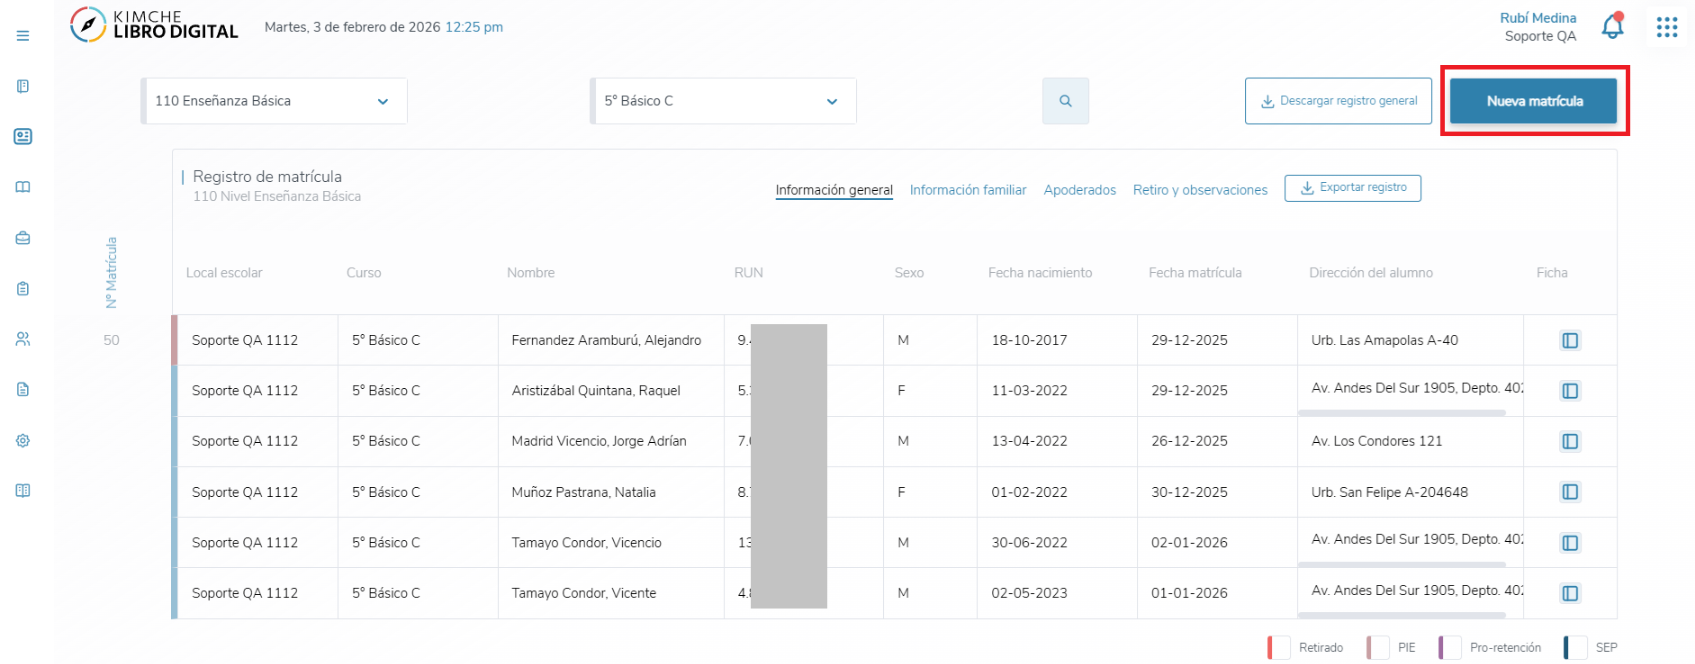Switch to Retiro y observaciones tab

coord(1200,190)
